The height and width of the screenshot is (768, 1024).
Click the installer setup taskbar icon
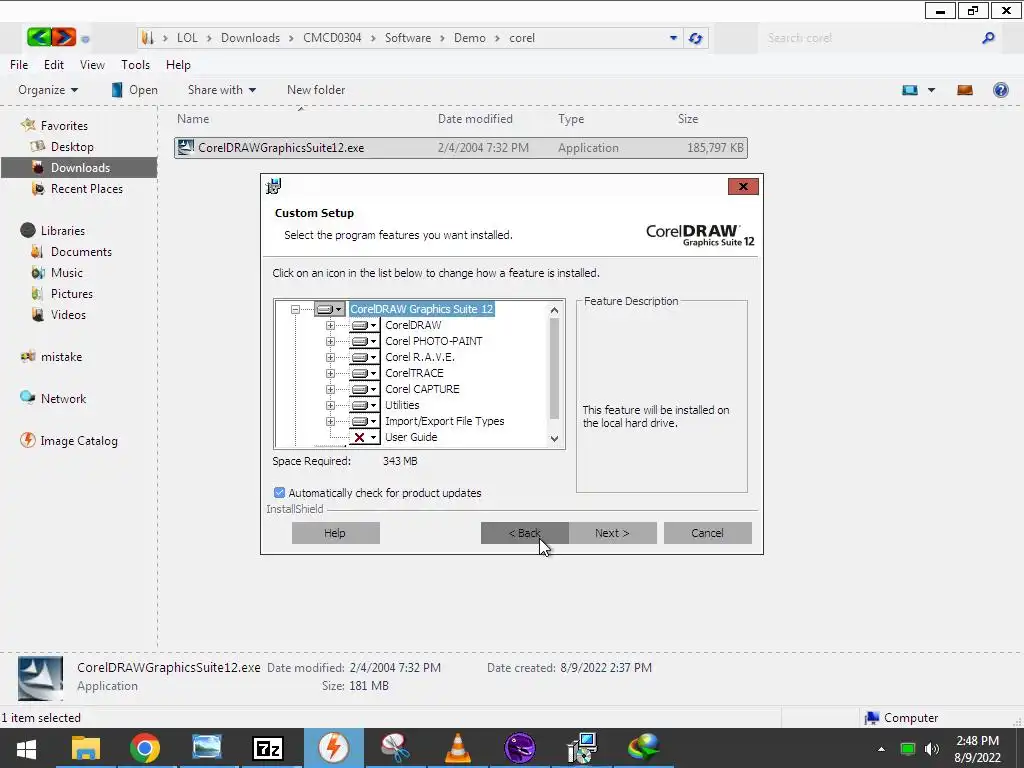(581, 748)
